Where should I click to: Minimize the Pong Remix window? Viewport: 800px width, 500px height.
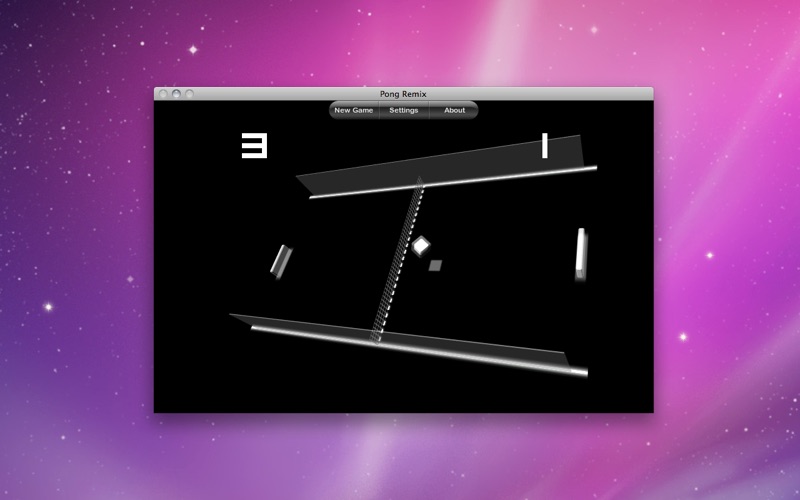tap(176, 94)
